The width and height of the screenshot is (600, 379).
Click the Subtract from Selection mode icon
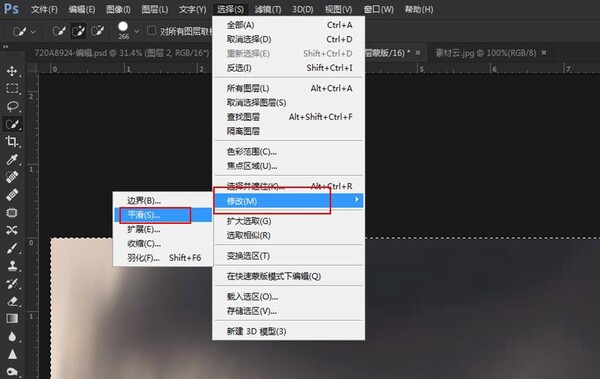(97, 31)
